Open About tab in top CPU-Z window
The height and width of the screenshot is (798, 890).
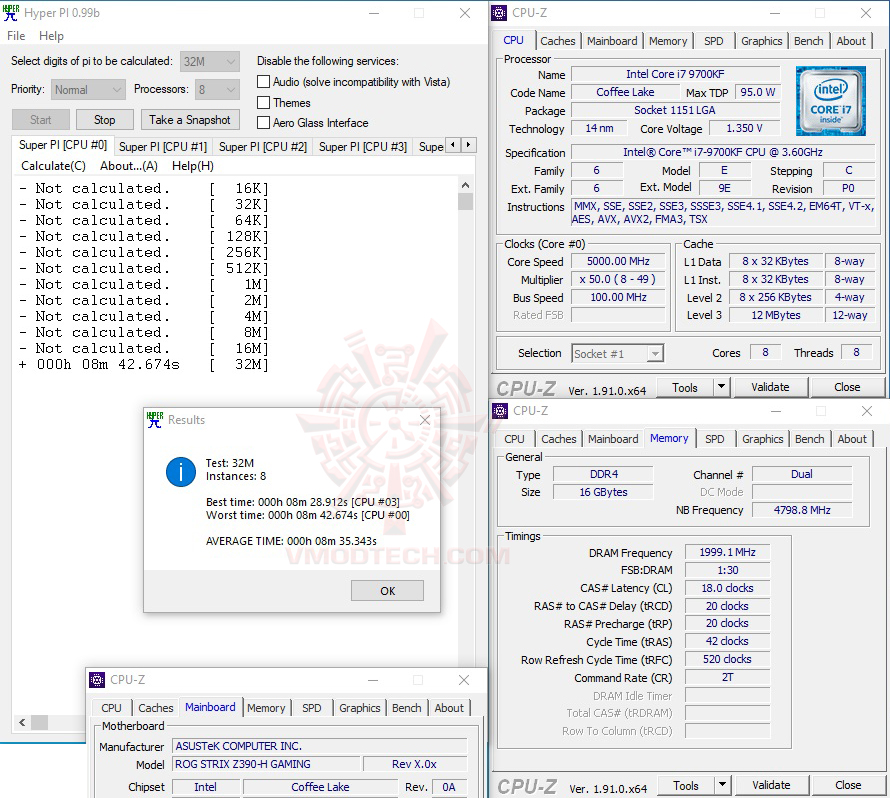pos(851,41)
